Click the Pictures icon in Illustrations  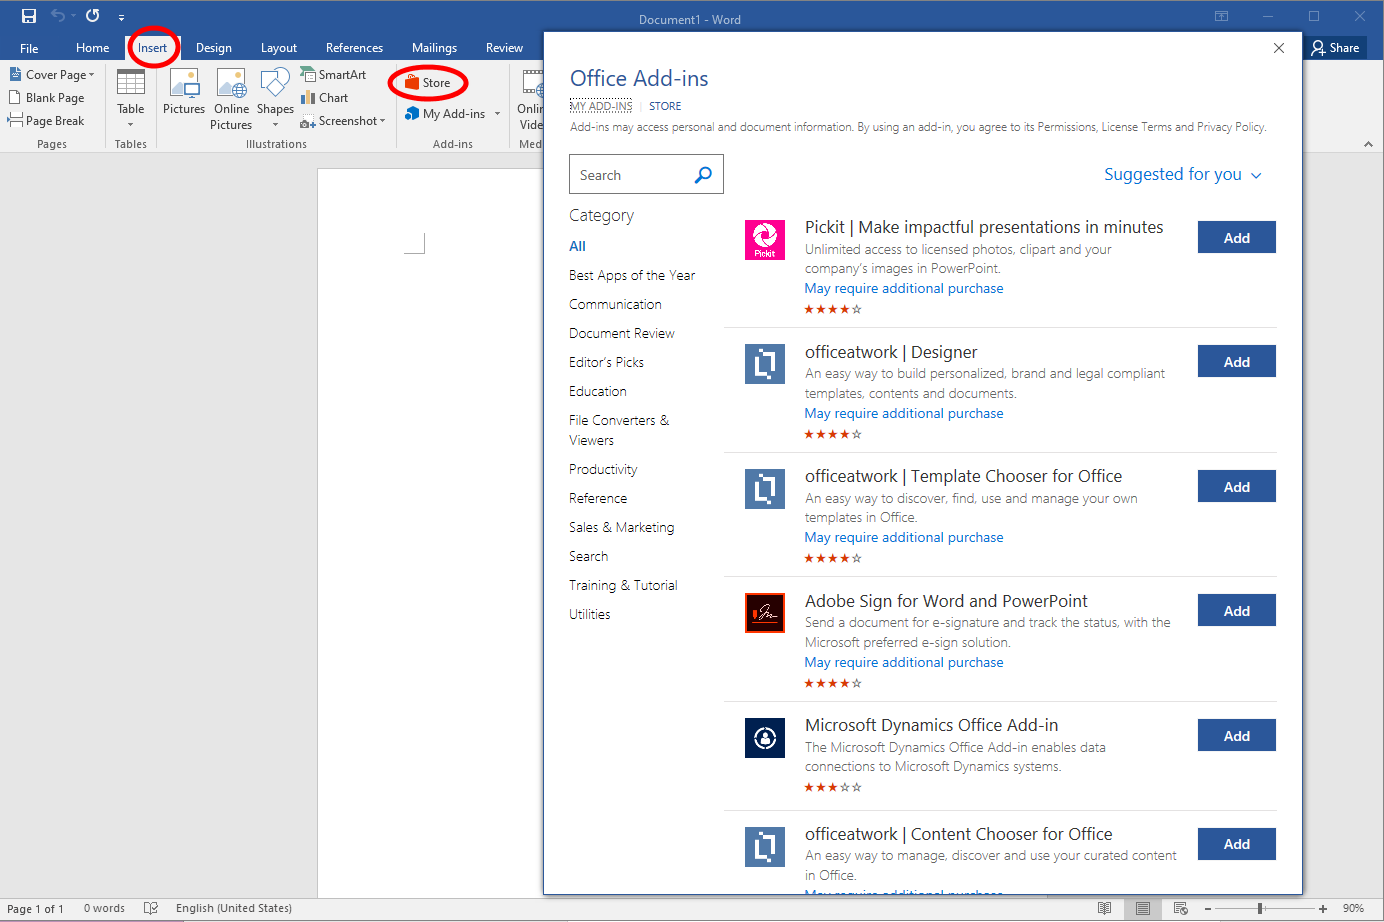pos(184,93)
